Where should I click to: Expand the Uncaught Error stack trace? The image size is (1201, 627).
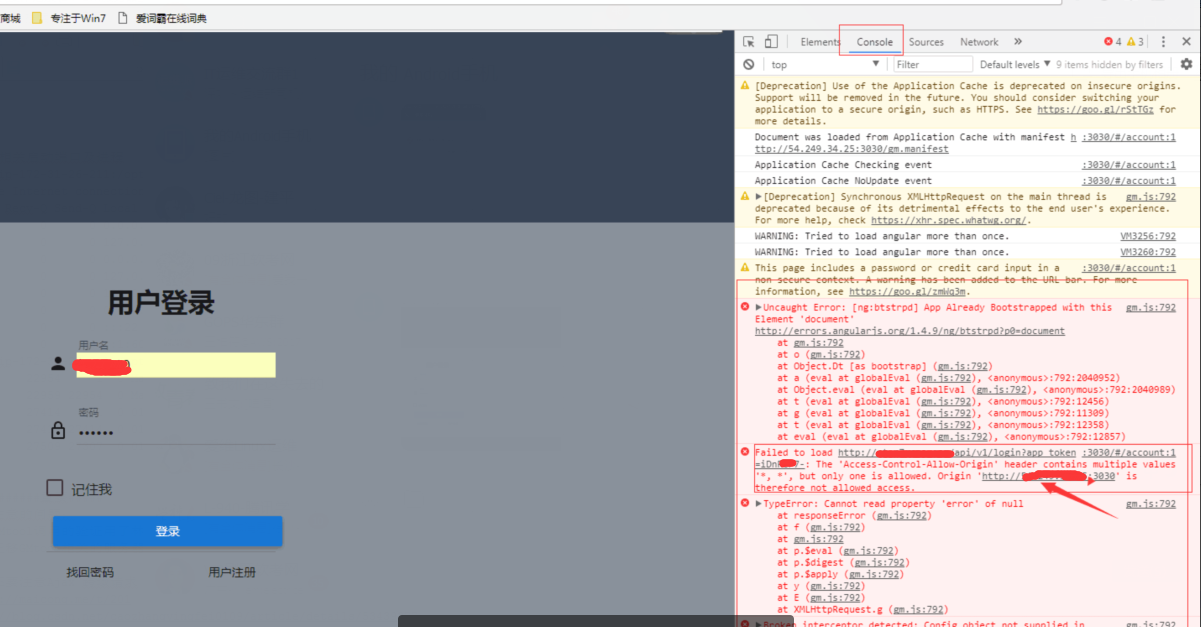click(759, 307)
